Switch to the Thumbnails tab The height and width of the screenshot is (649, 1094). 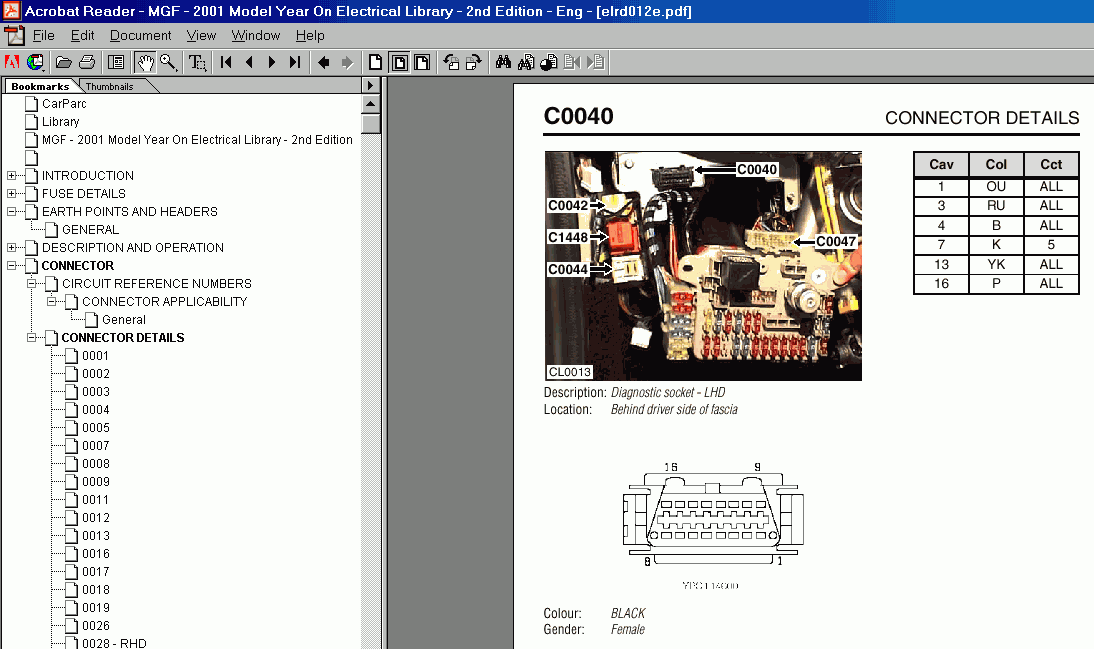[x=110, y=87]
